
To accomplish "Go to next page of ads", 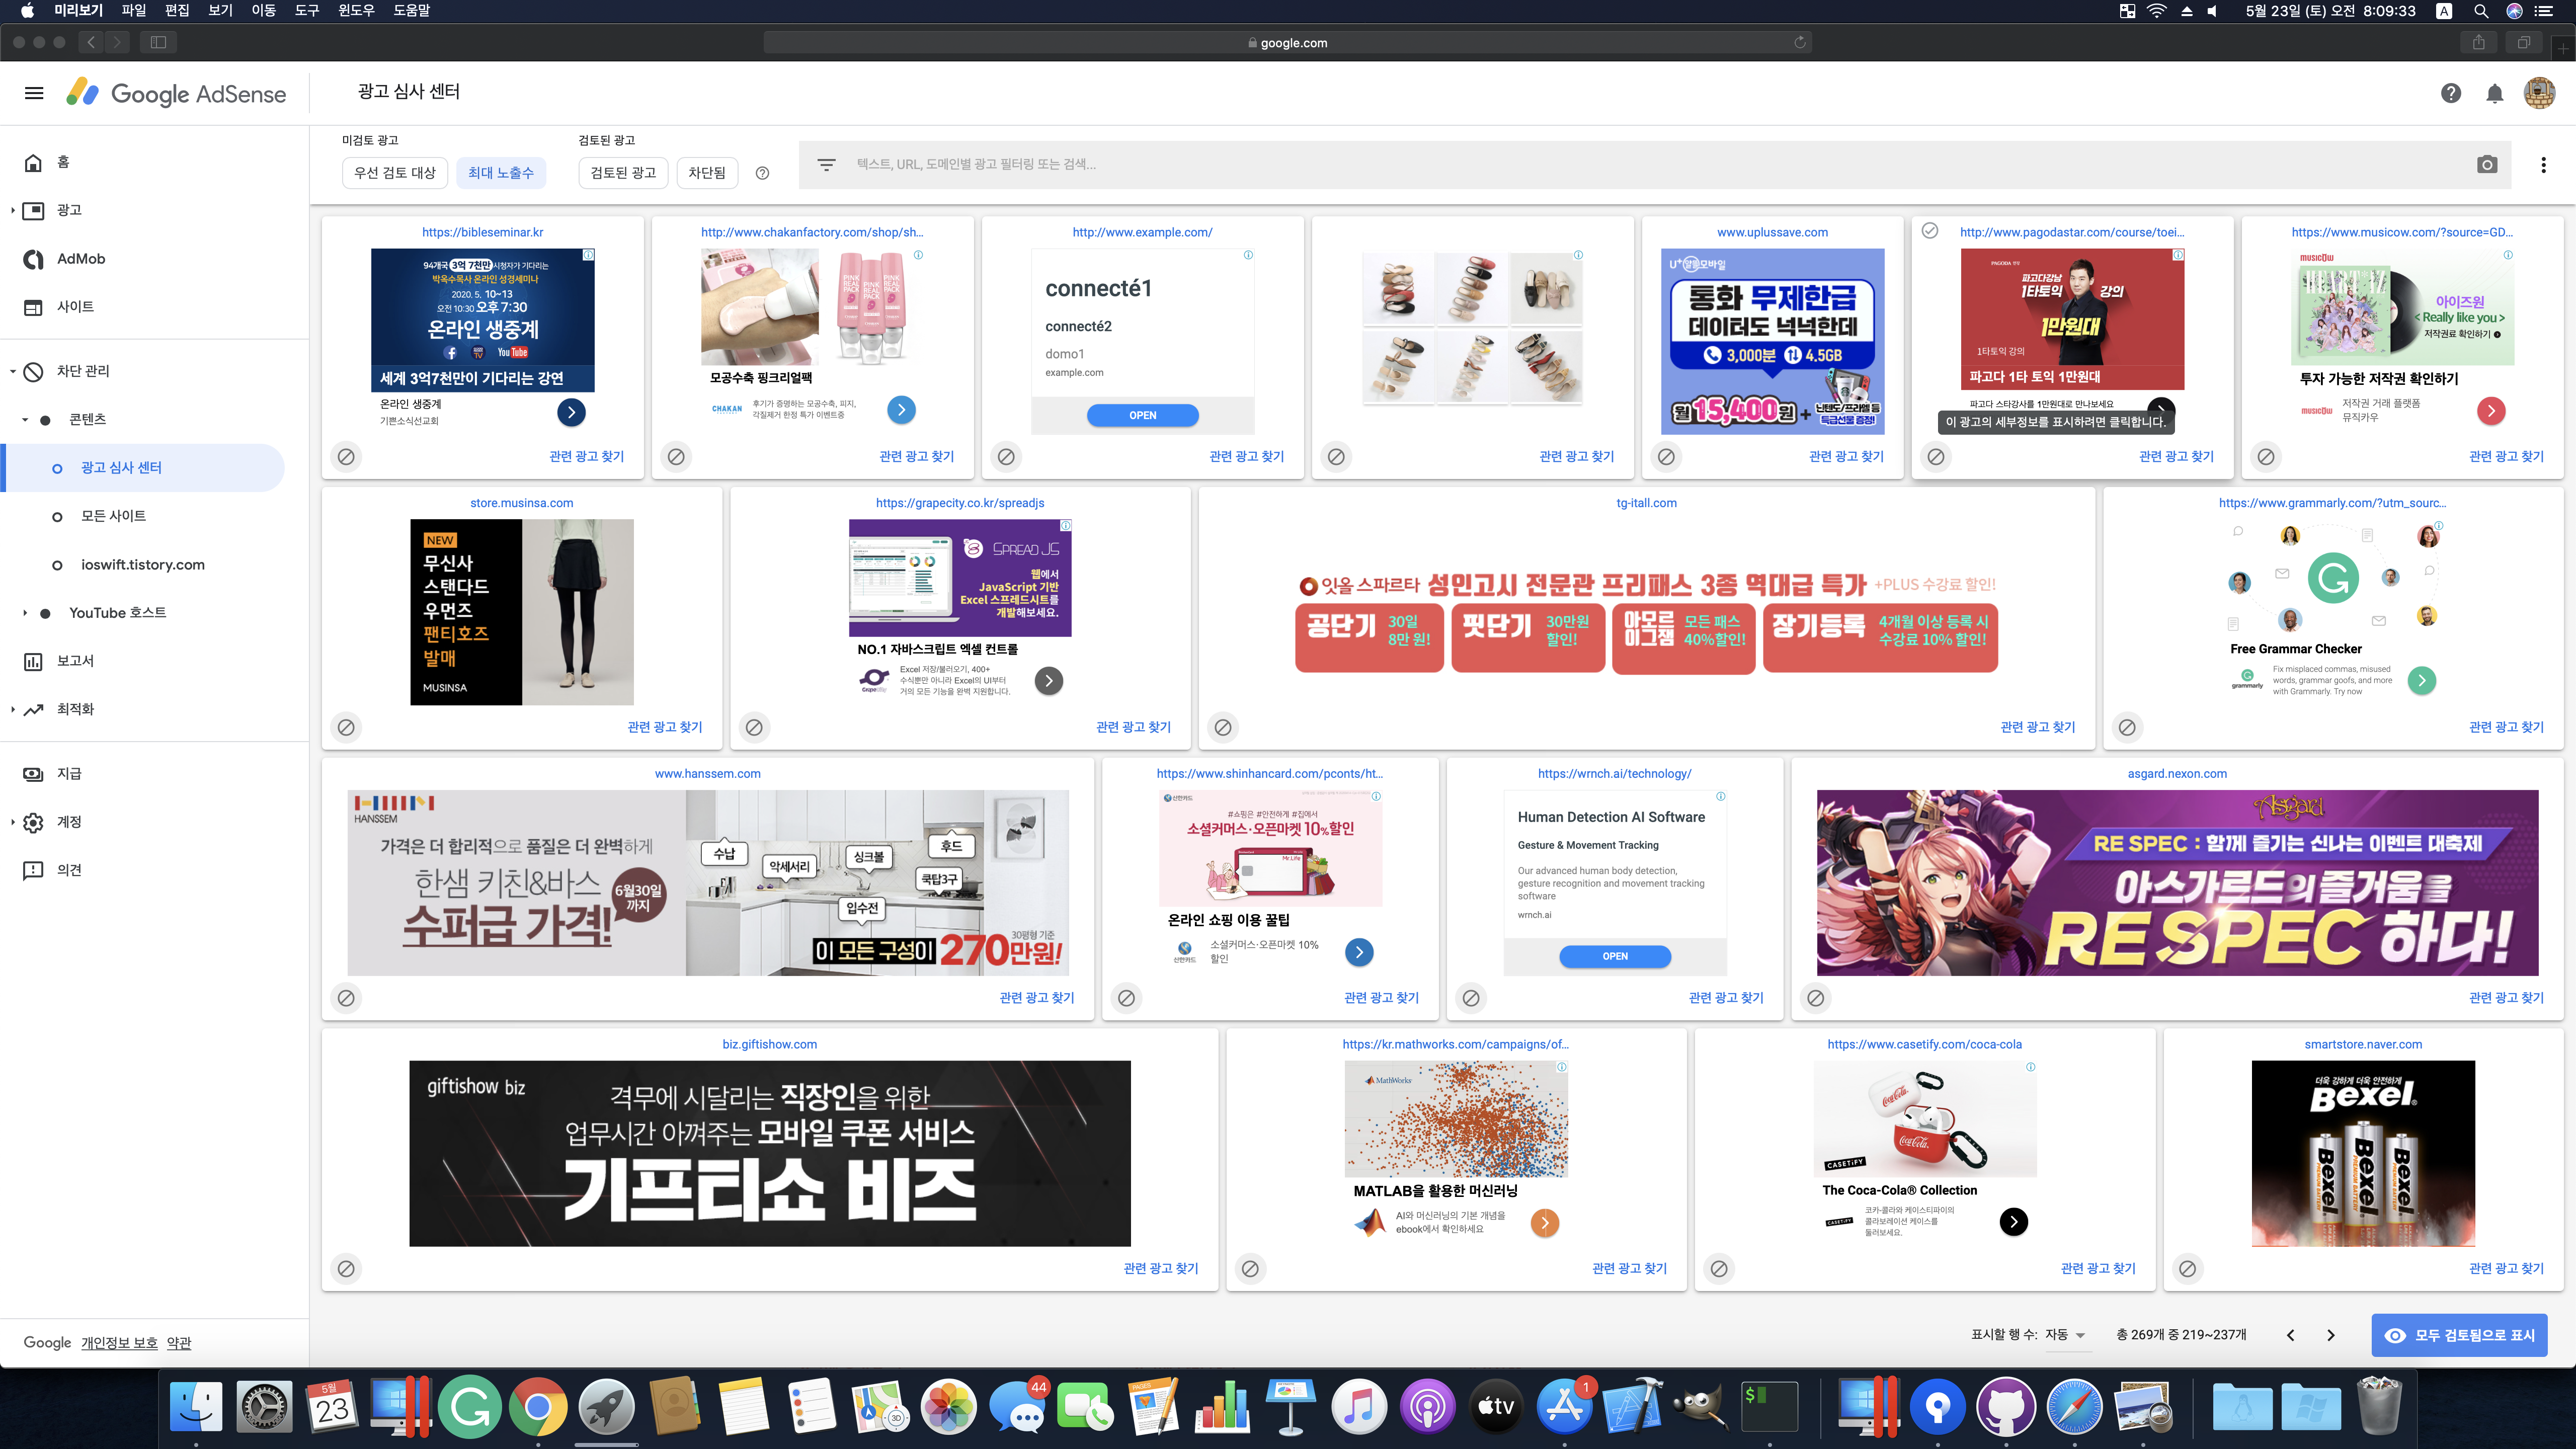I will tap(2330, 1335).
